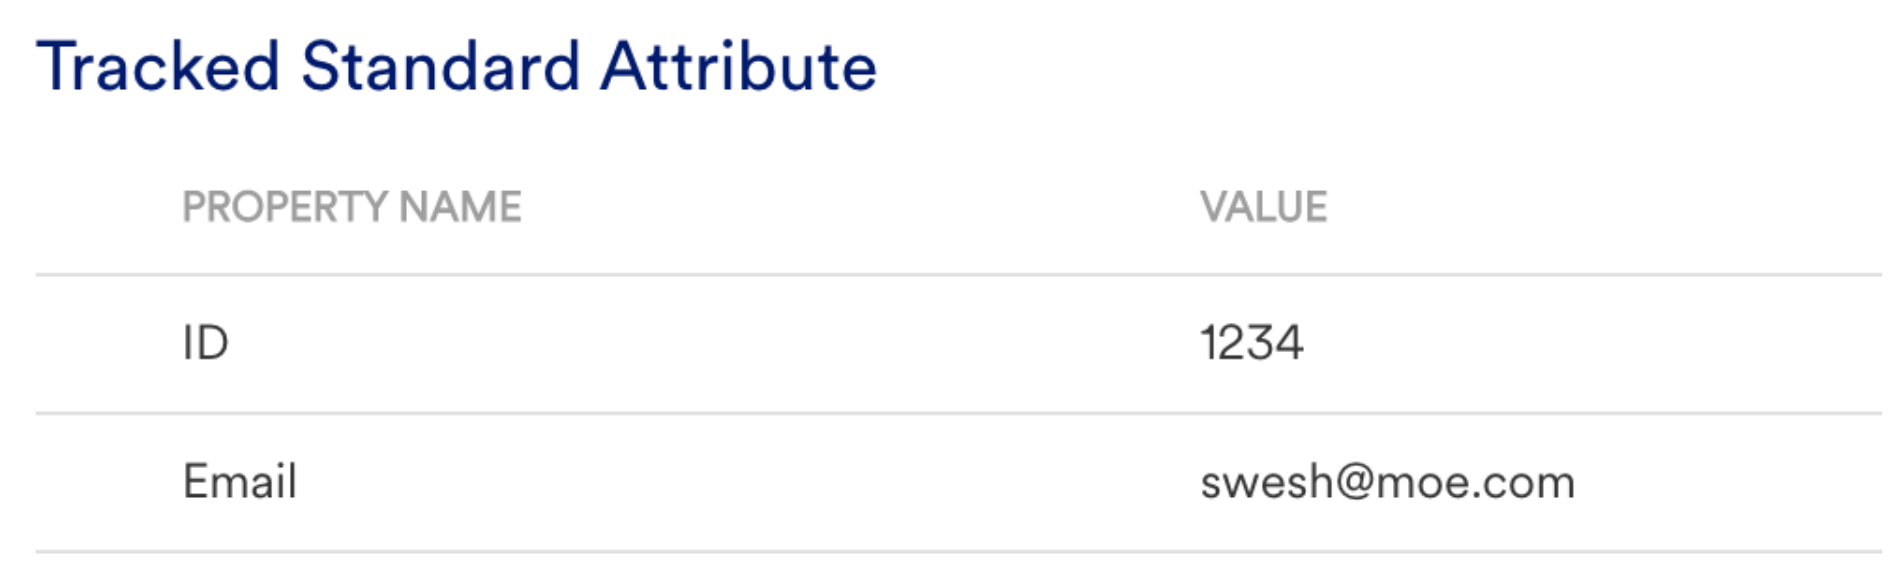The image size is (1892, 564).
Task: Click the word Tracked in the heading
Action: click(158, 67)
